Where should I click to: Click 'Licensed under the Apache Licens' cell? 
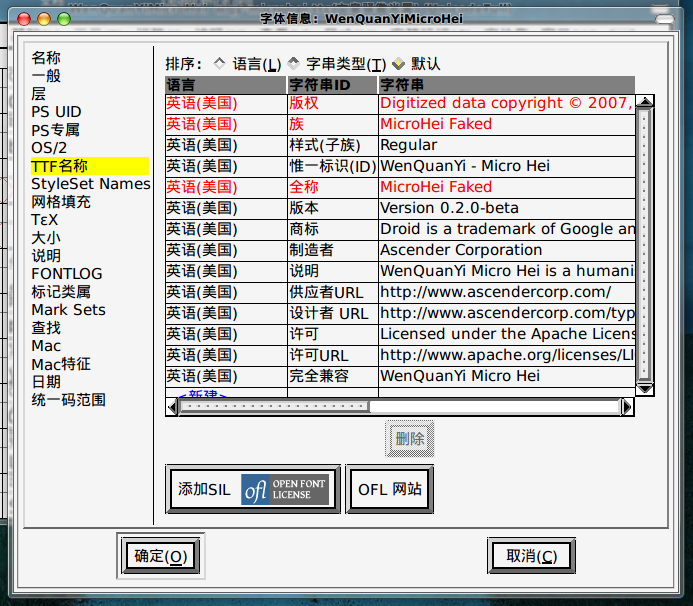coord(507,334)
